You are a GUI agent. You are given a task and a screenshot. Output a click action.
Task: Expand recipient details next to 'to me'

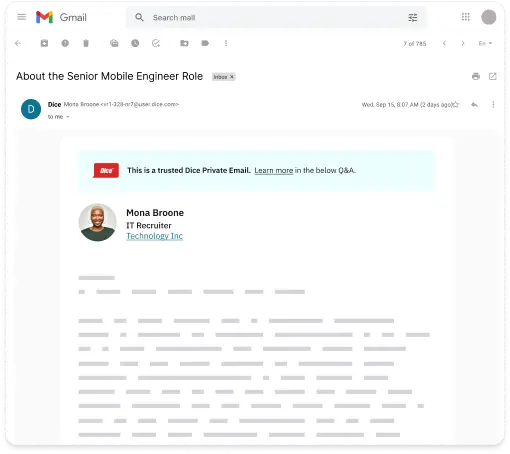click(68, 117)
